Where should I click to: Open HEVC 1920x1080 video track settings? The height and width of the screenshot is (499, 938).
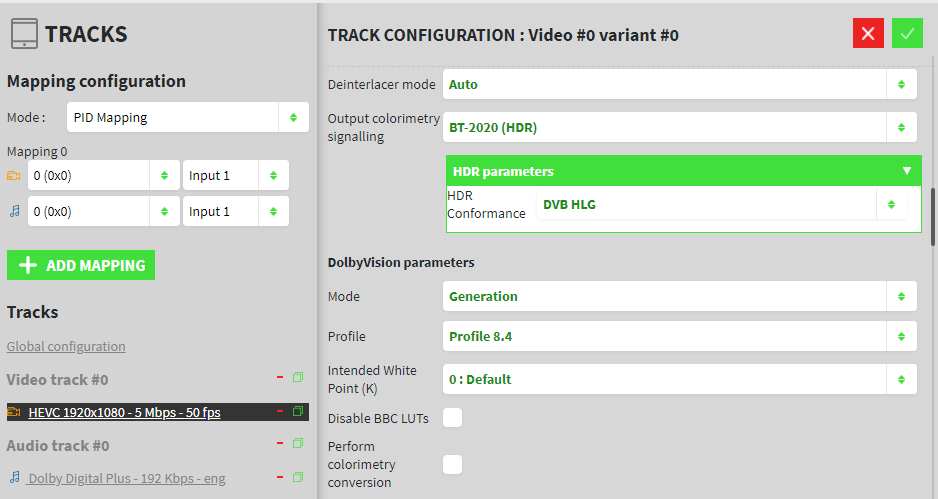pos(124,412)
